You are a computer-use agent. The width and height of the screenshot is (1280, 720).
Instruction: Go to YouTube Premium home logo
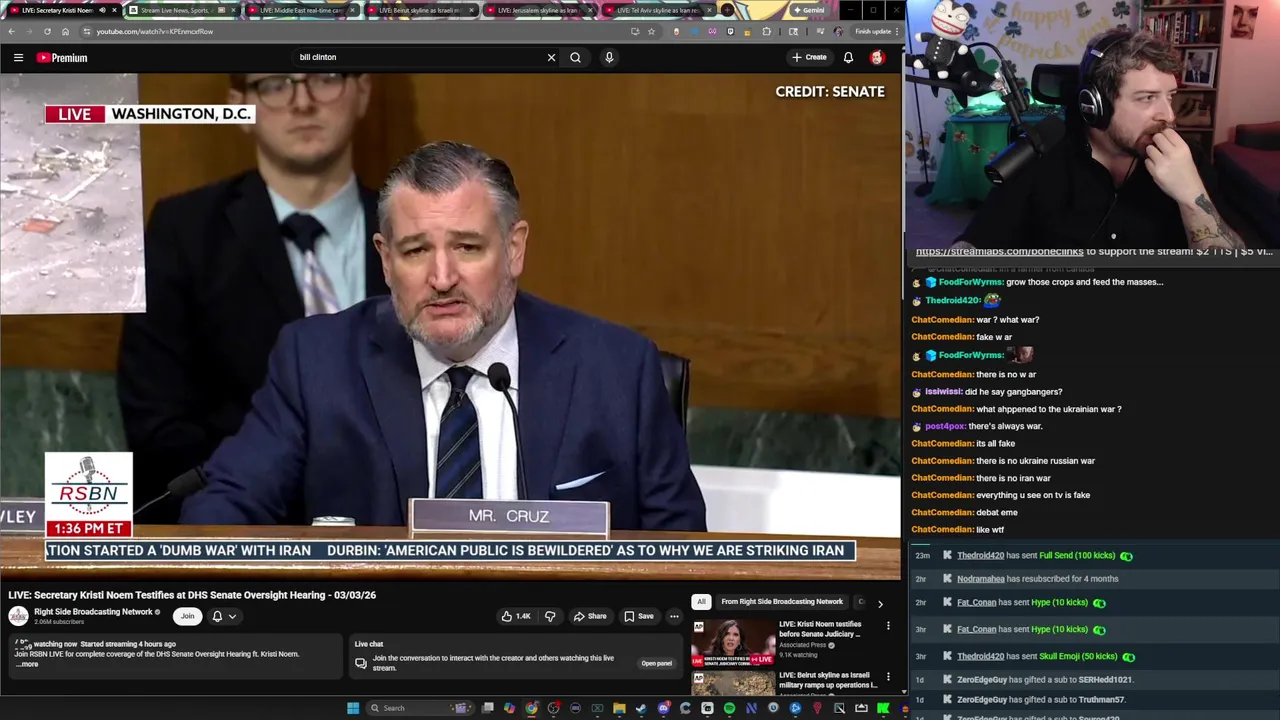point(62,58)
